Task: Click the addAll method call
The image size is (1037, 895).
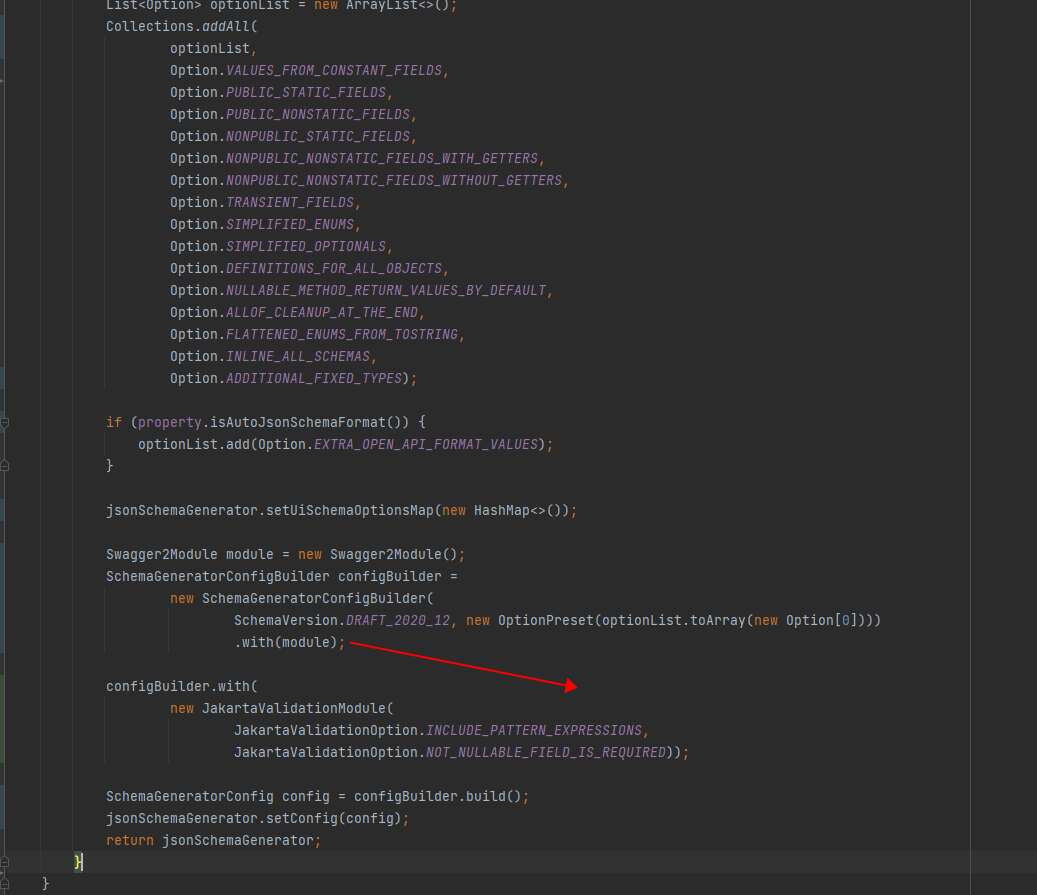Action: click(x=226, y=26)
